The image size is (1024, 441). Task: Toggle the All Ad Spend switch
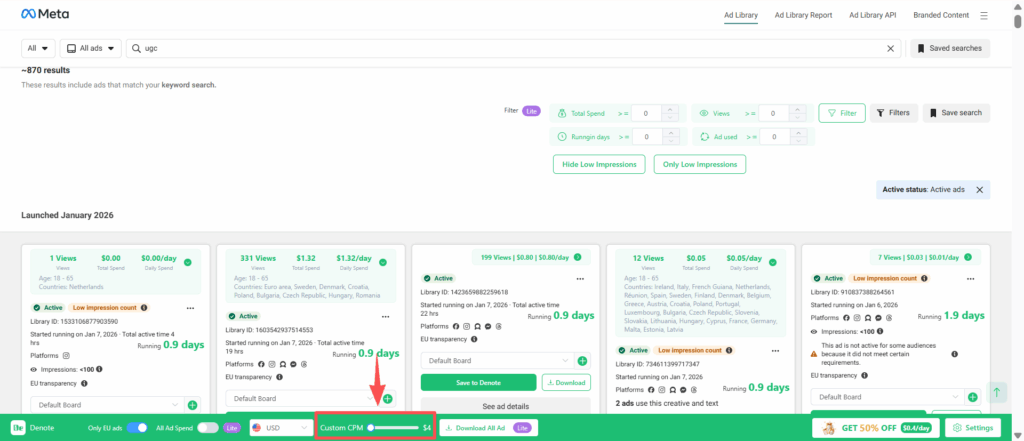point(207,427)
